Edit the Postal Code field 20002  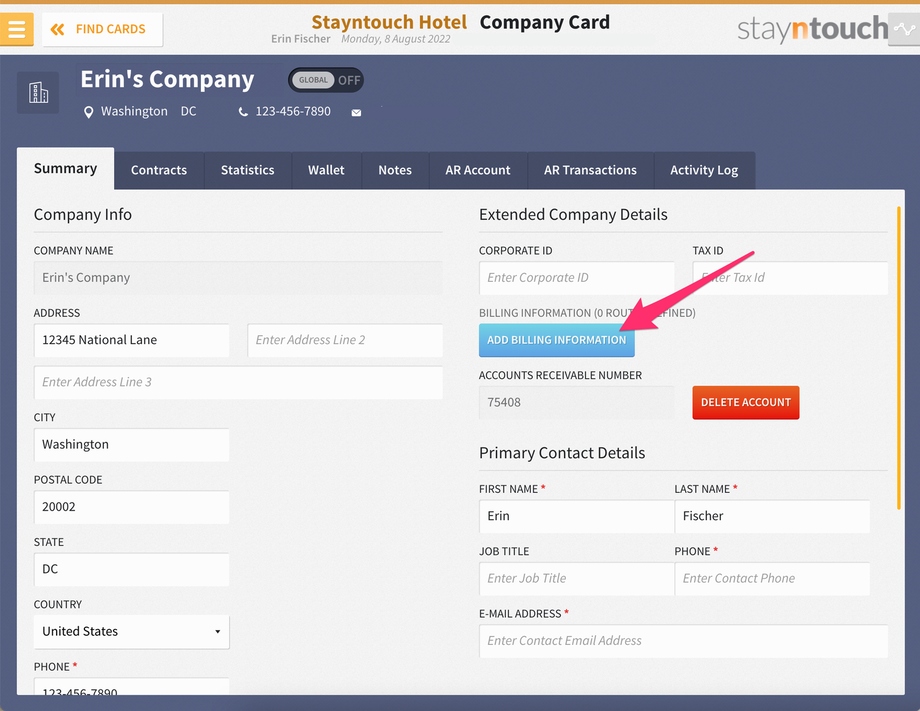coord(131,507)
